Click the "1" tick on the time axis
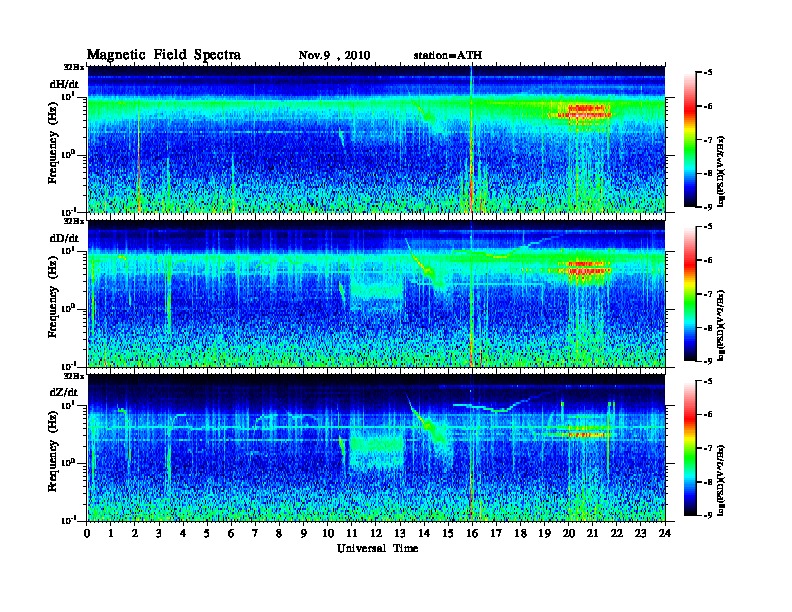The image size is (792, 612). tap(111, 533)
